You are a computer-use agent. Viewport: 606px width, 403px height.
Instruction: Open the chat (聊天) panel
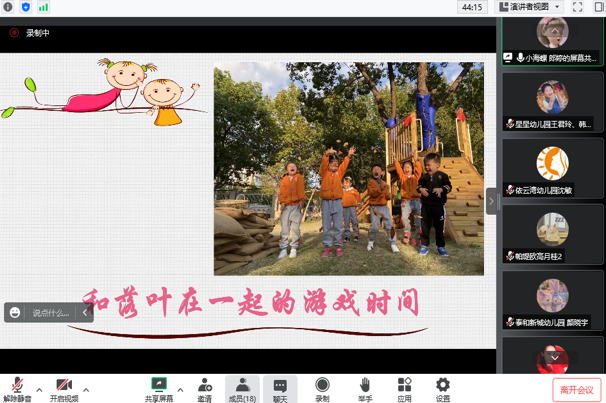pos(280,386)
